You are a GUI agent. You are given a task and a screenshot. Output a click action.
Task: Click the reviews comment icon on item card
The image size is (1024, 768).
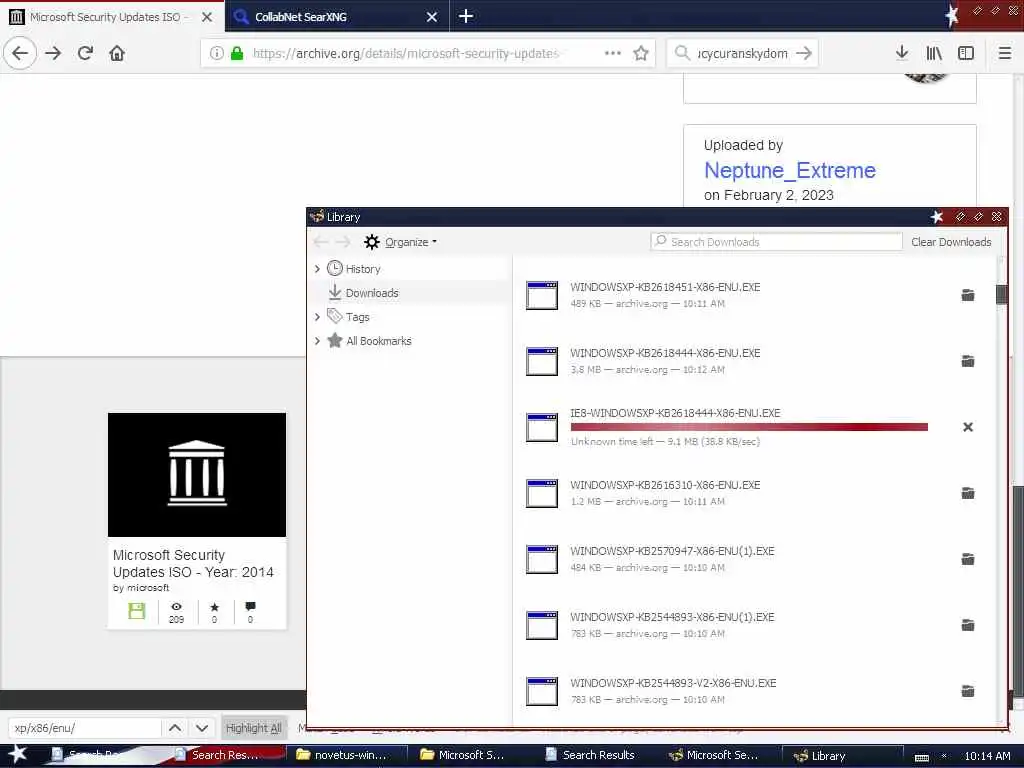250,607
